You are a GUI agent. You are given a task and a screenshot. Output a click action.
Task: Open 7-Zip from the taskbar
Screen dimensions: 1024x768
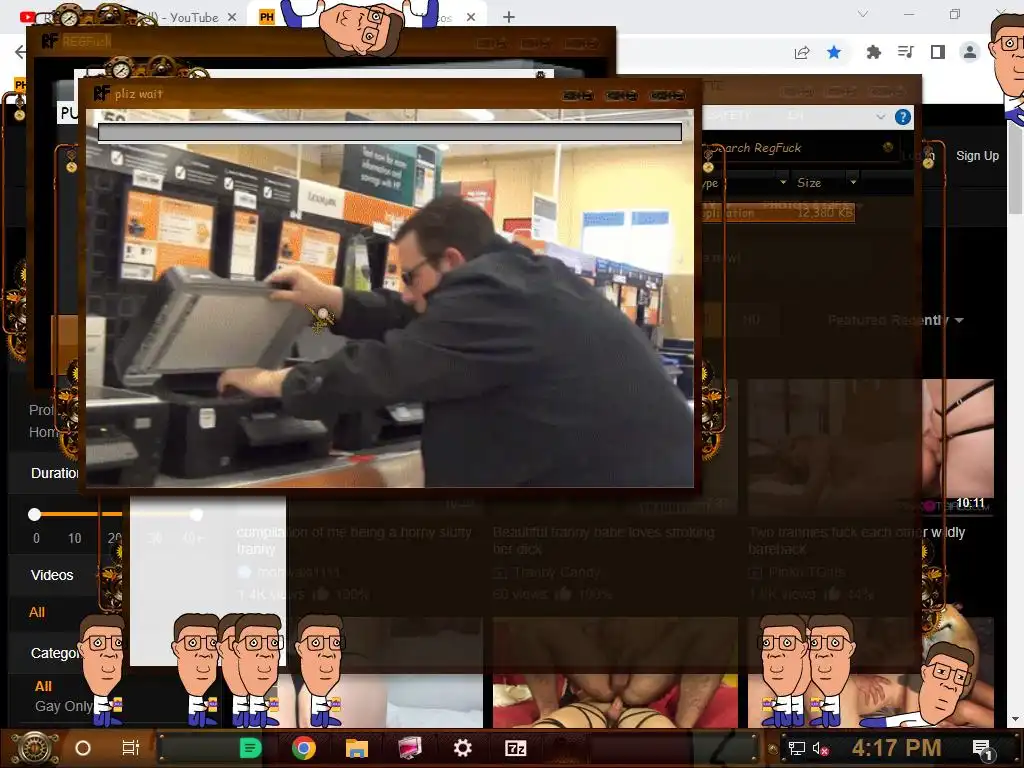515,748
